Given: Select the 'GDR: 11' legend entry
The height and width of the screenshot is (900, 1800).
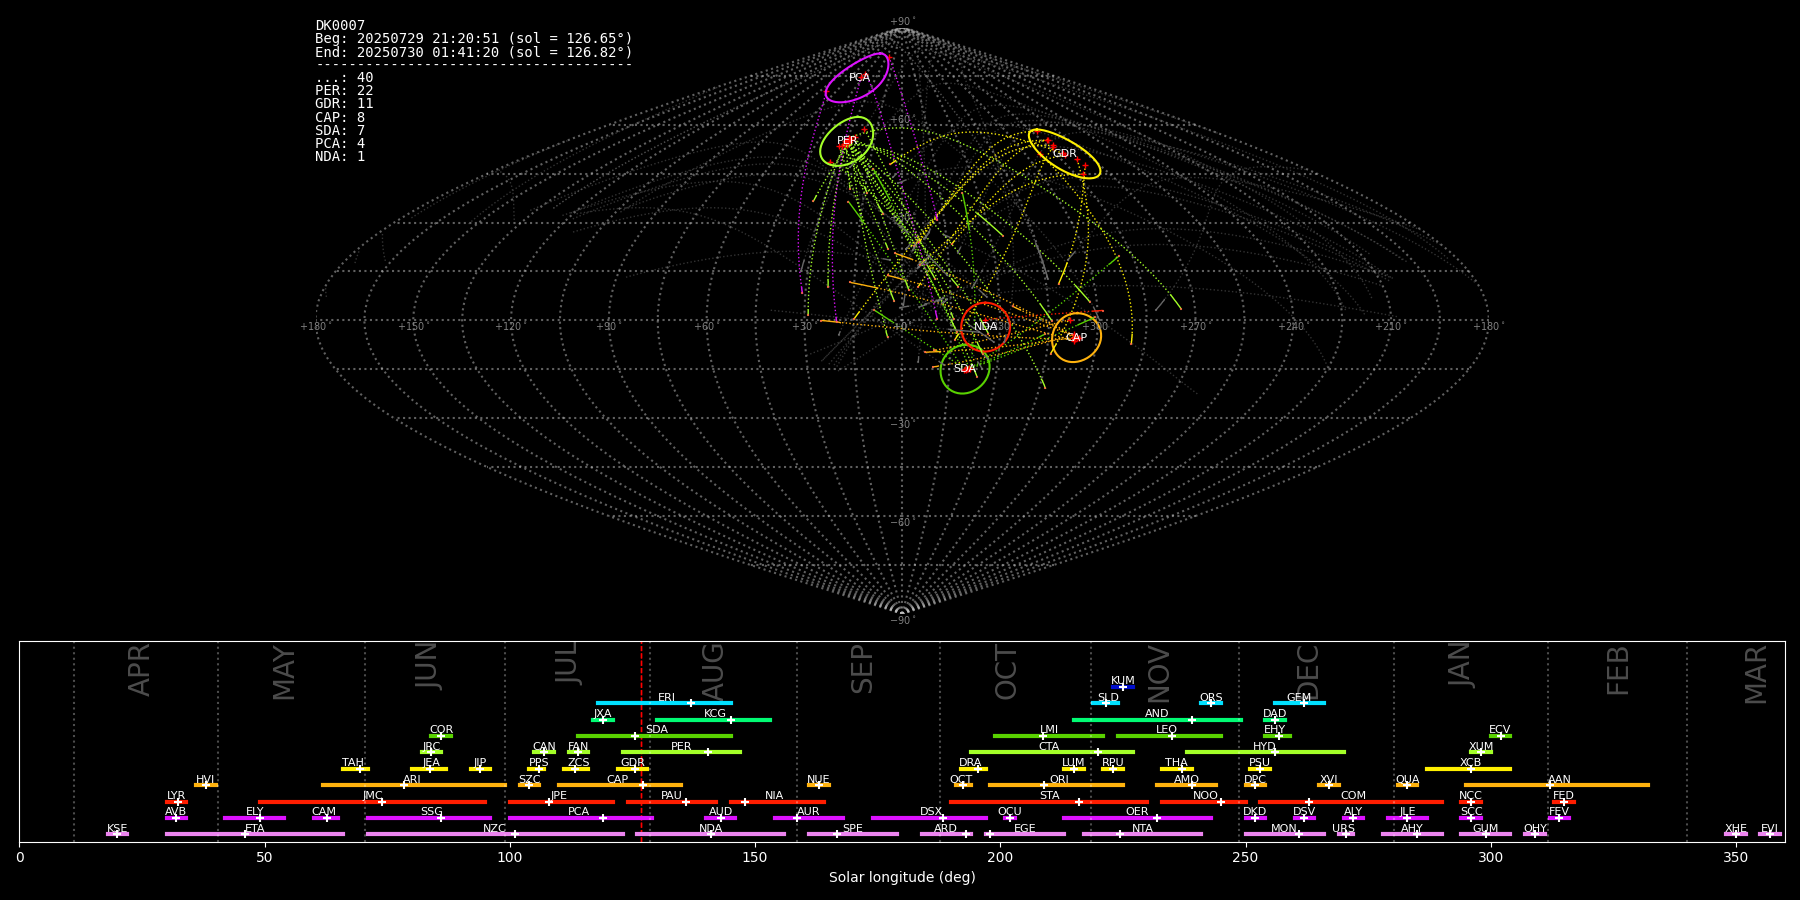Looking at the screenshot, I should click(344, 103).
